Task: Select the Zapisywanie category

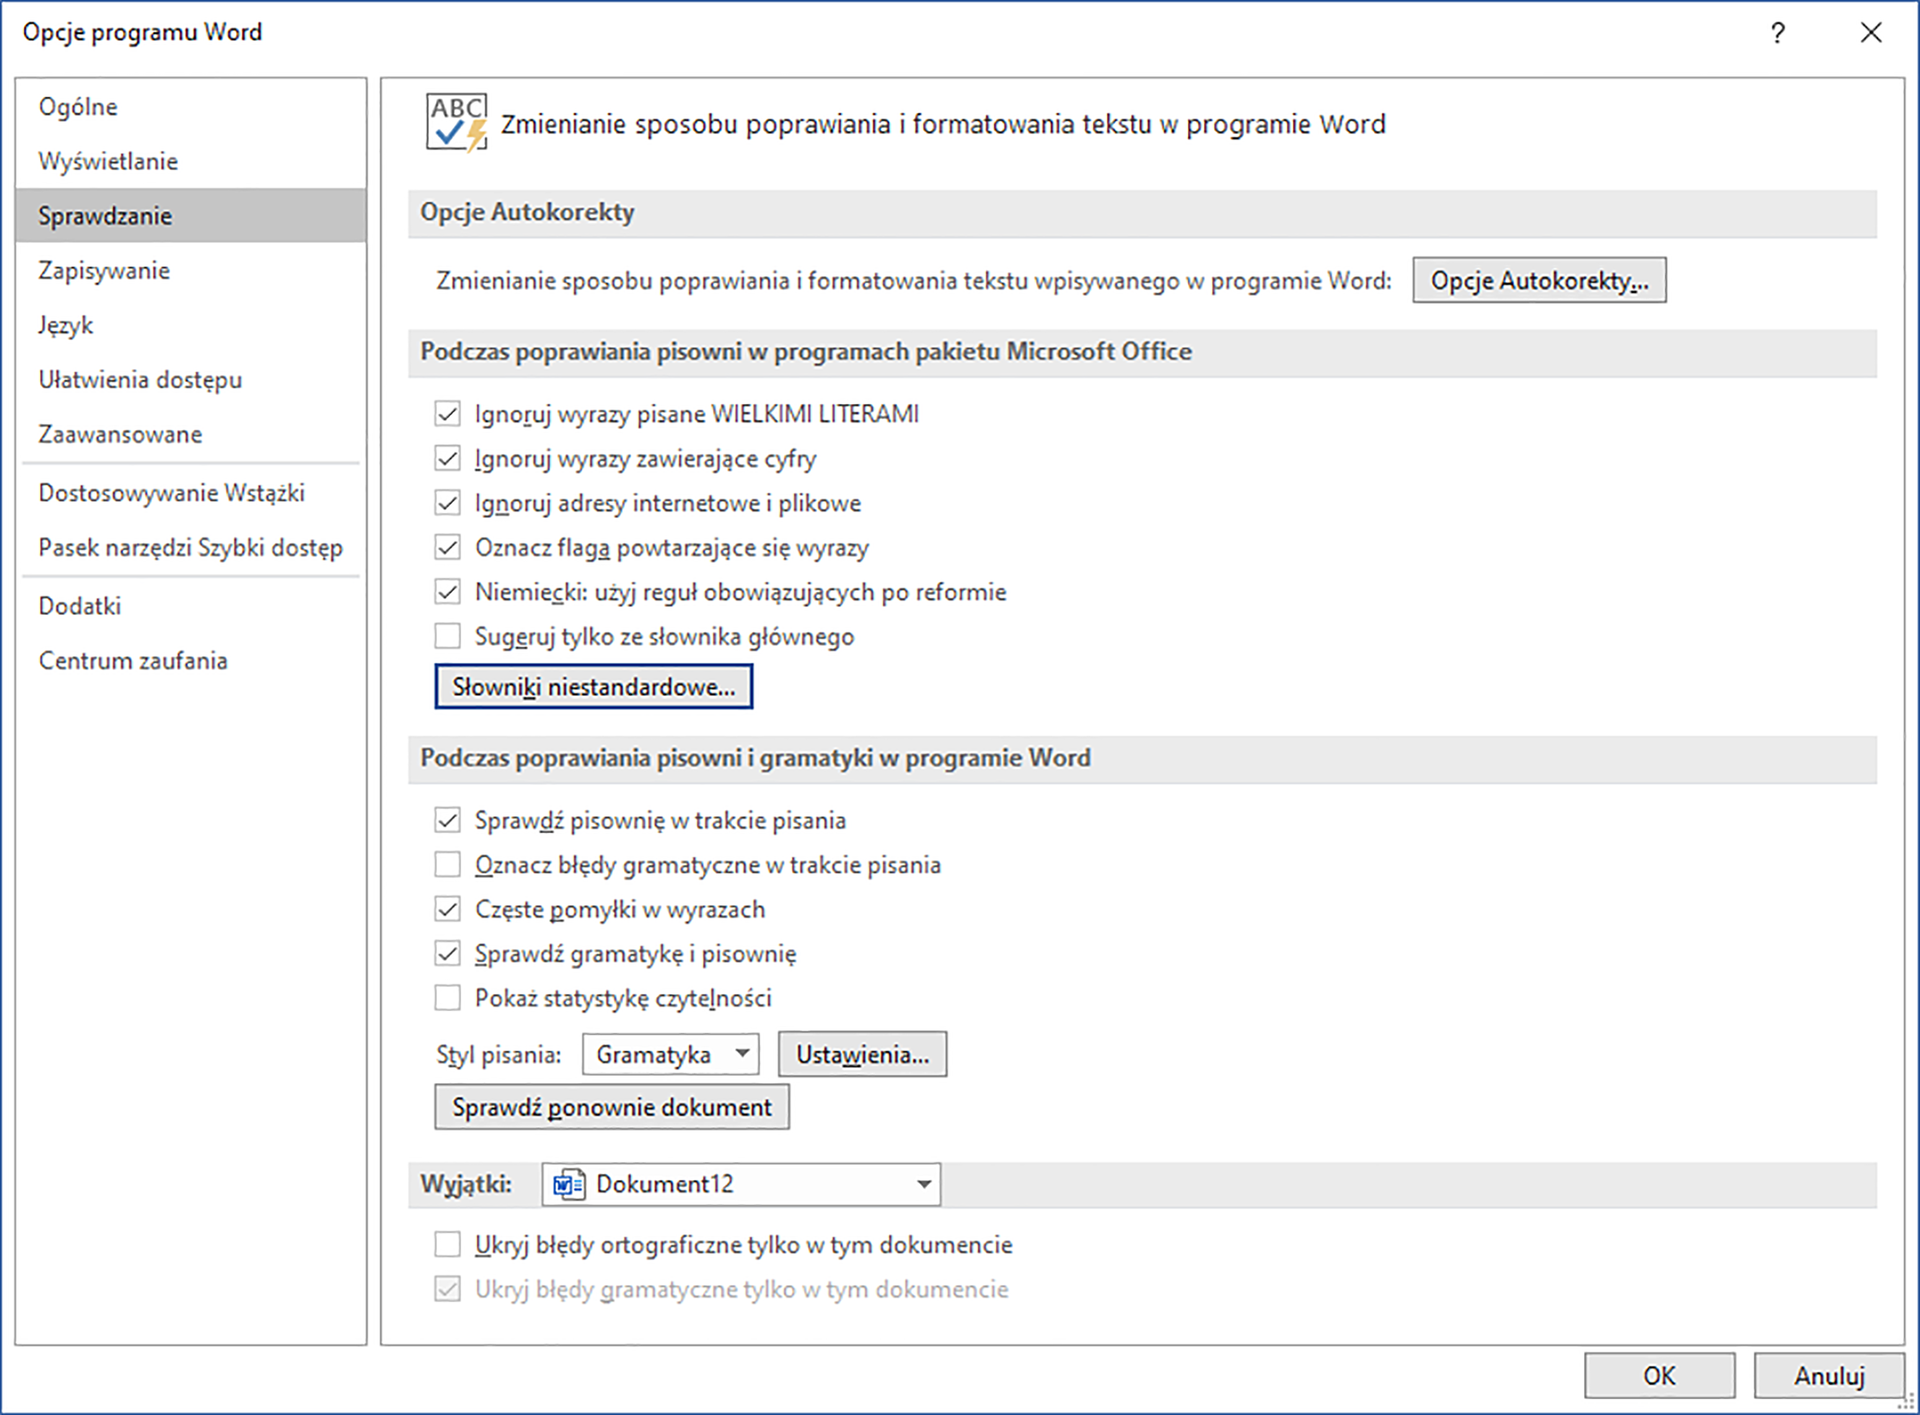Action: coord(191,271)
